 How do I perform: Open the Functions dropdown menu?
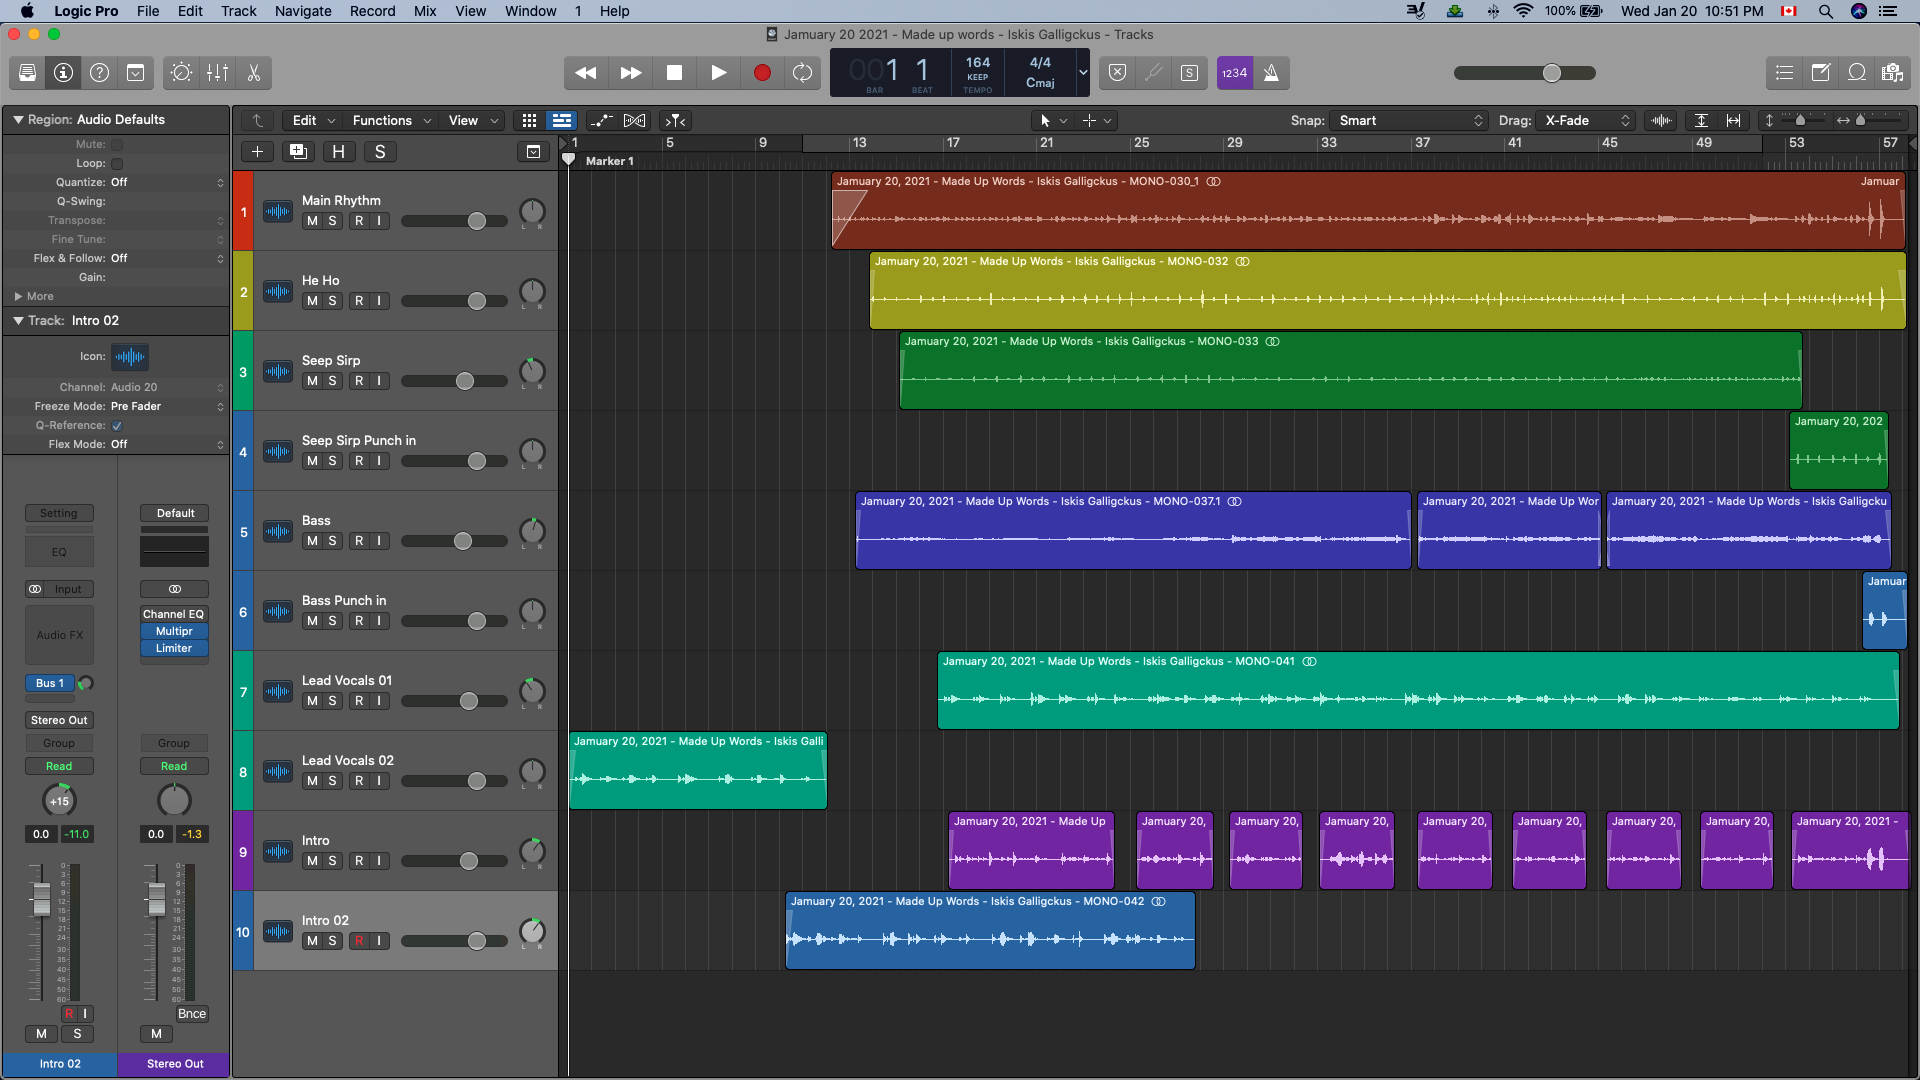pos(391,121)
